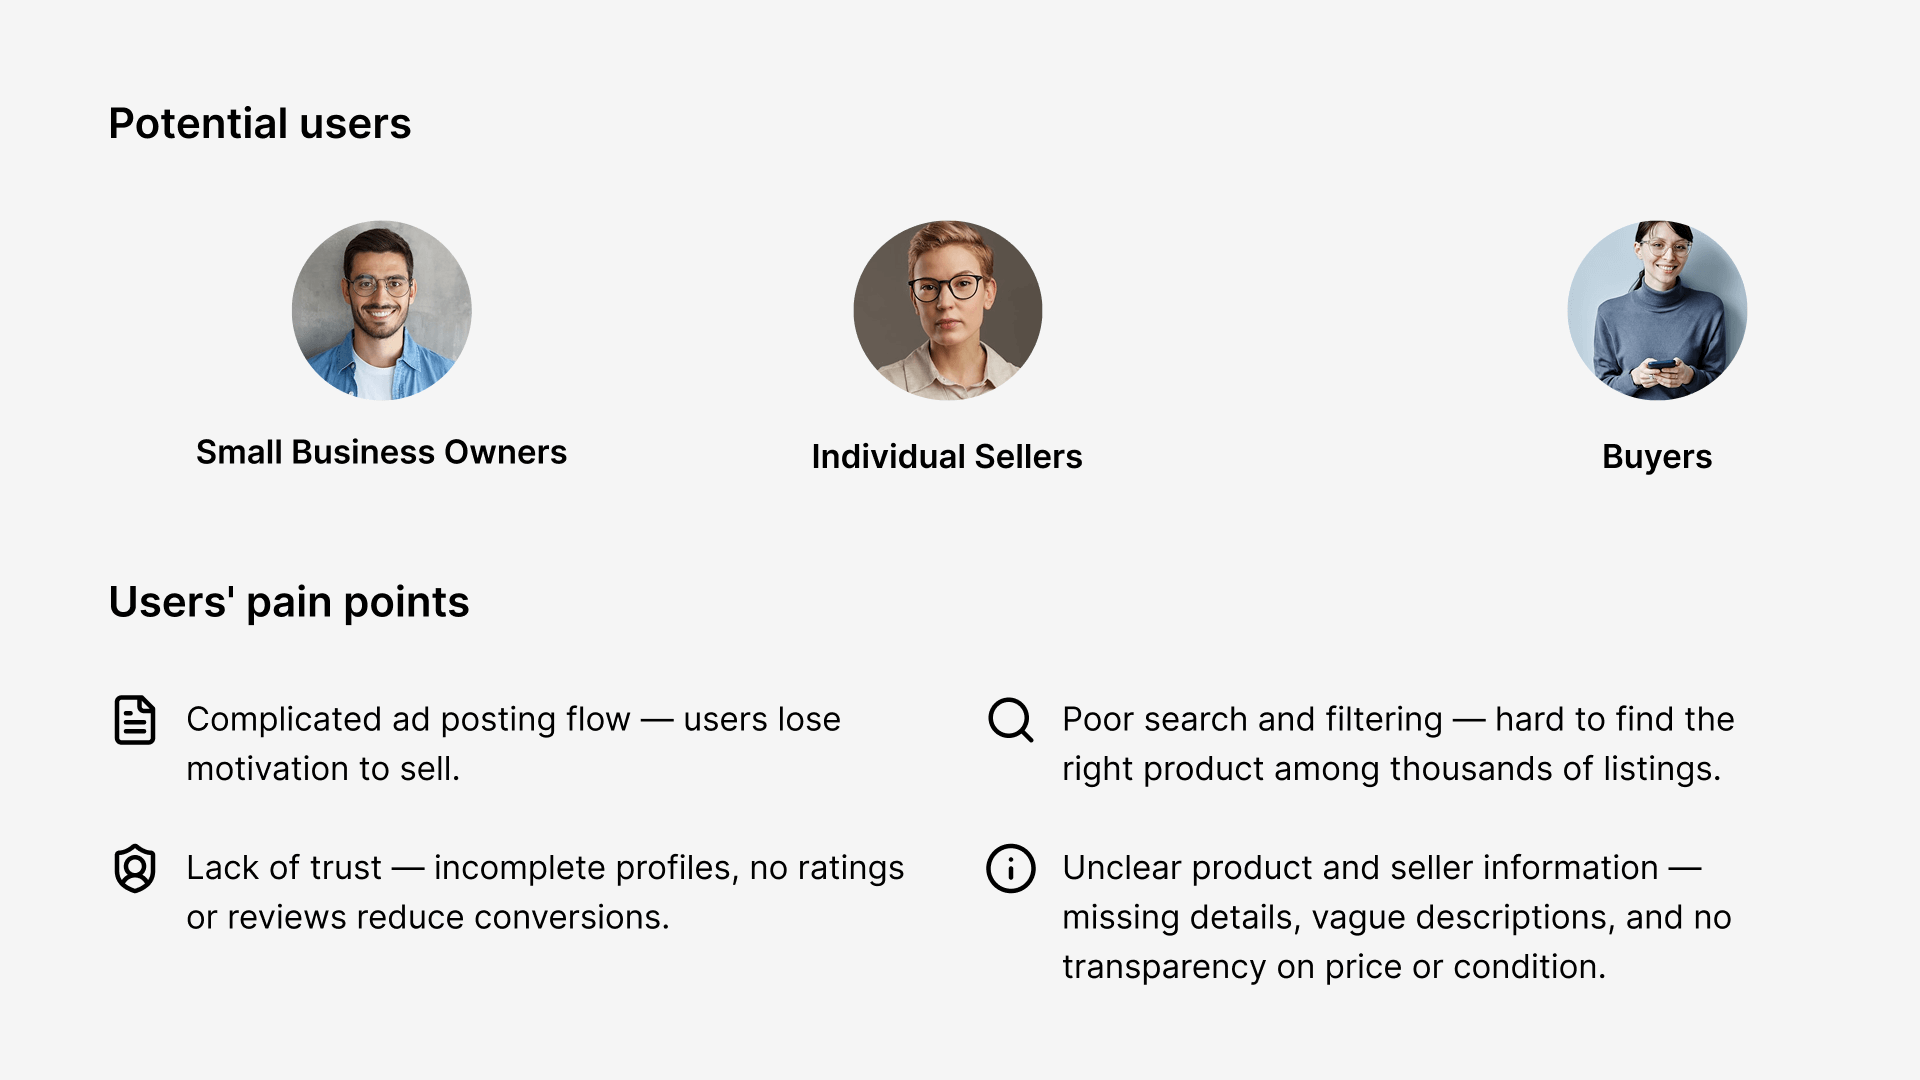Click the Users' pain points heading
1920x1080 pixels.
click(289, 602)
